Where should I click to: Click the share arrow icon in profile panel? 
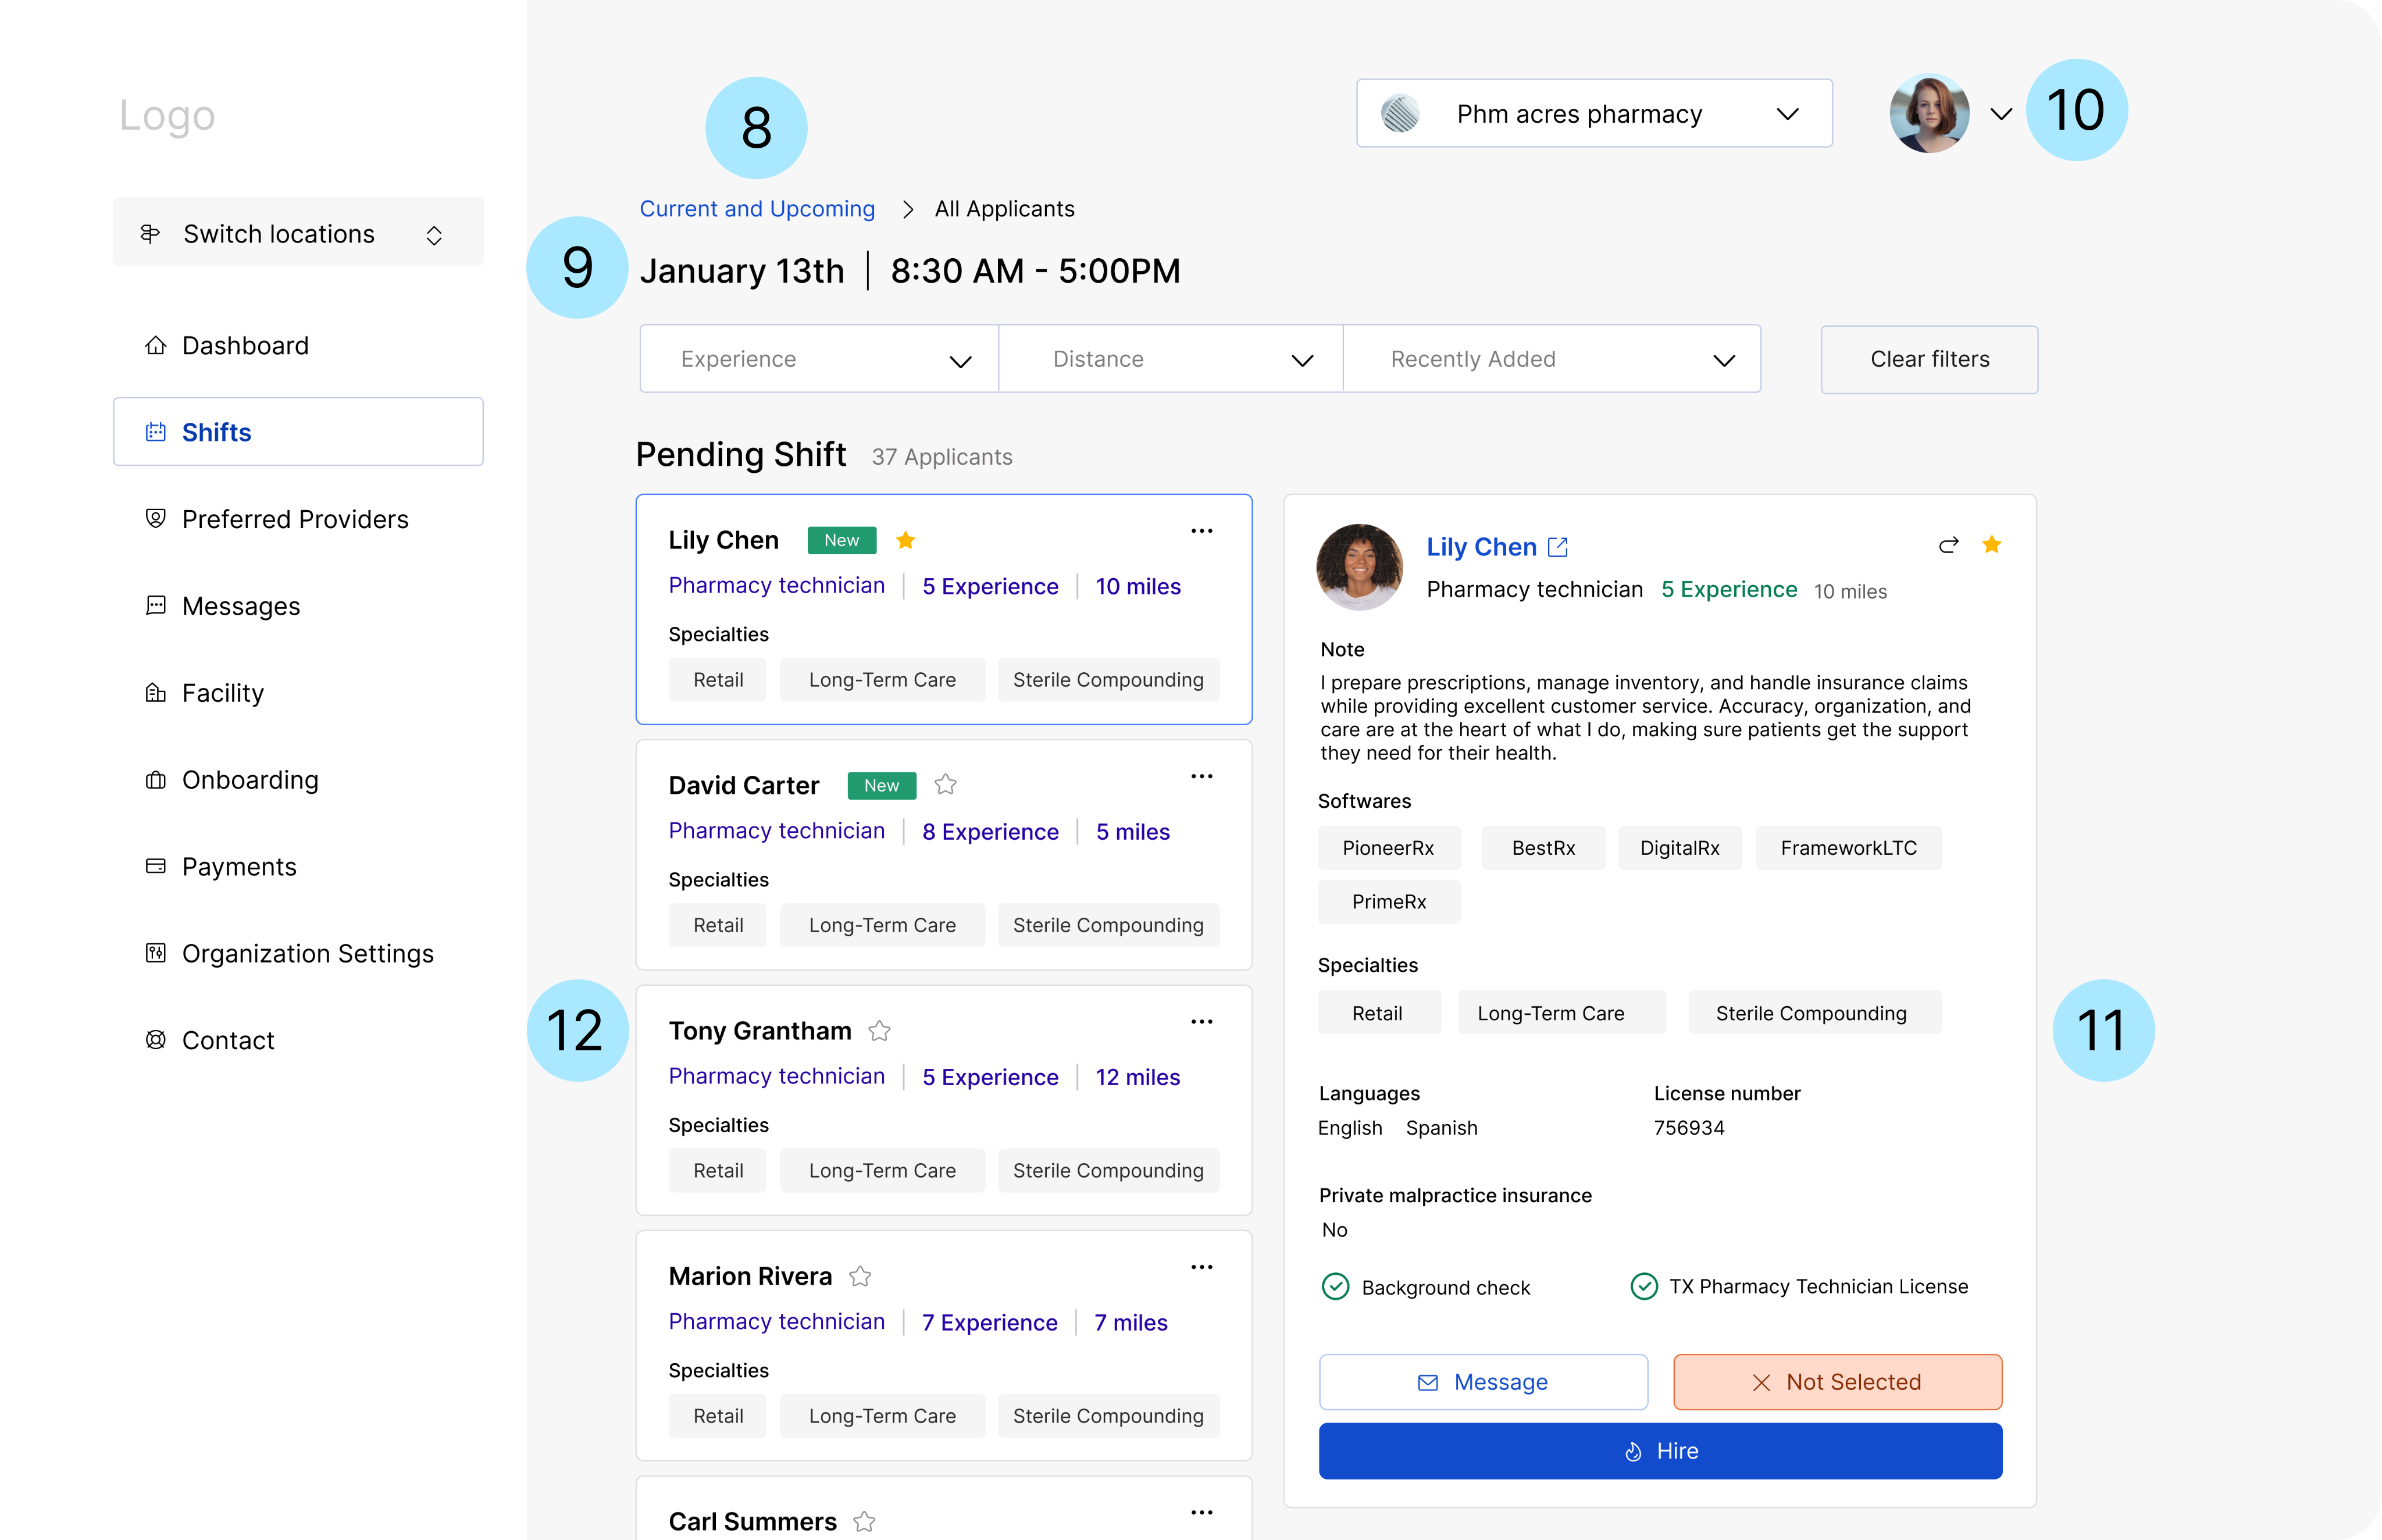pos(1948,545)
